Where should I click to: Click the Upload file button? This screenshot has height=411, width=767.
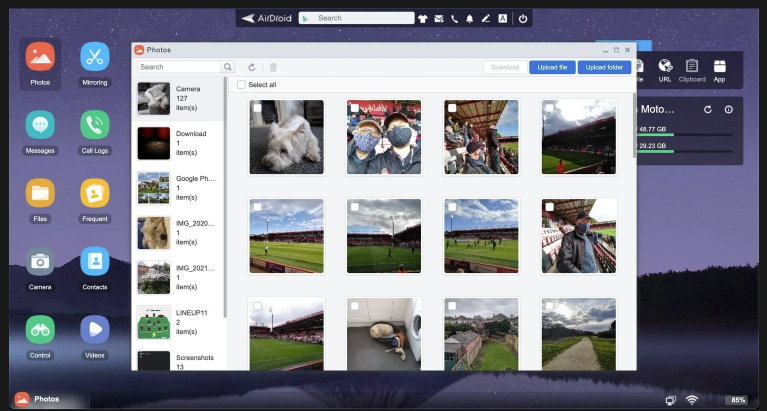[x=552, y=67]
